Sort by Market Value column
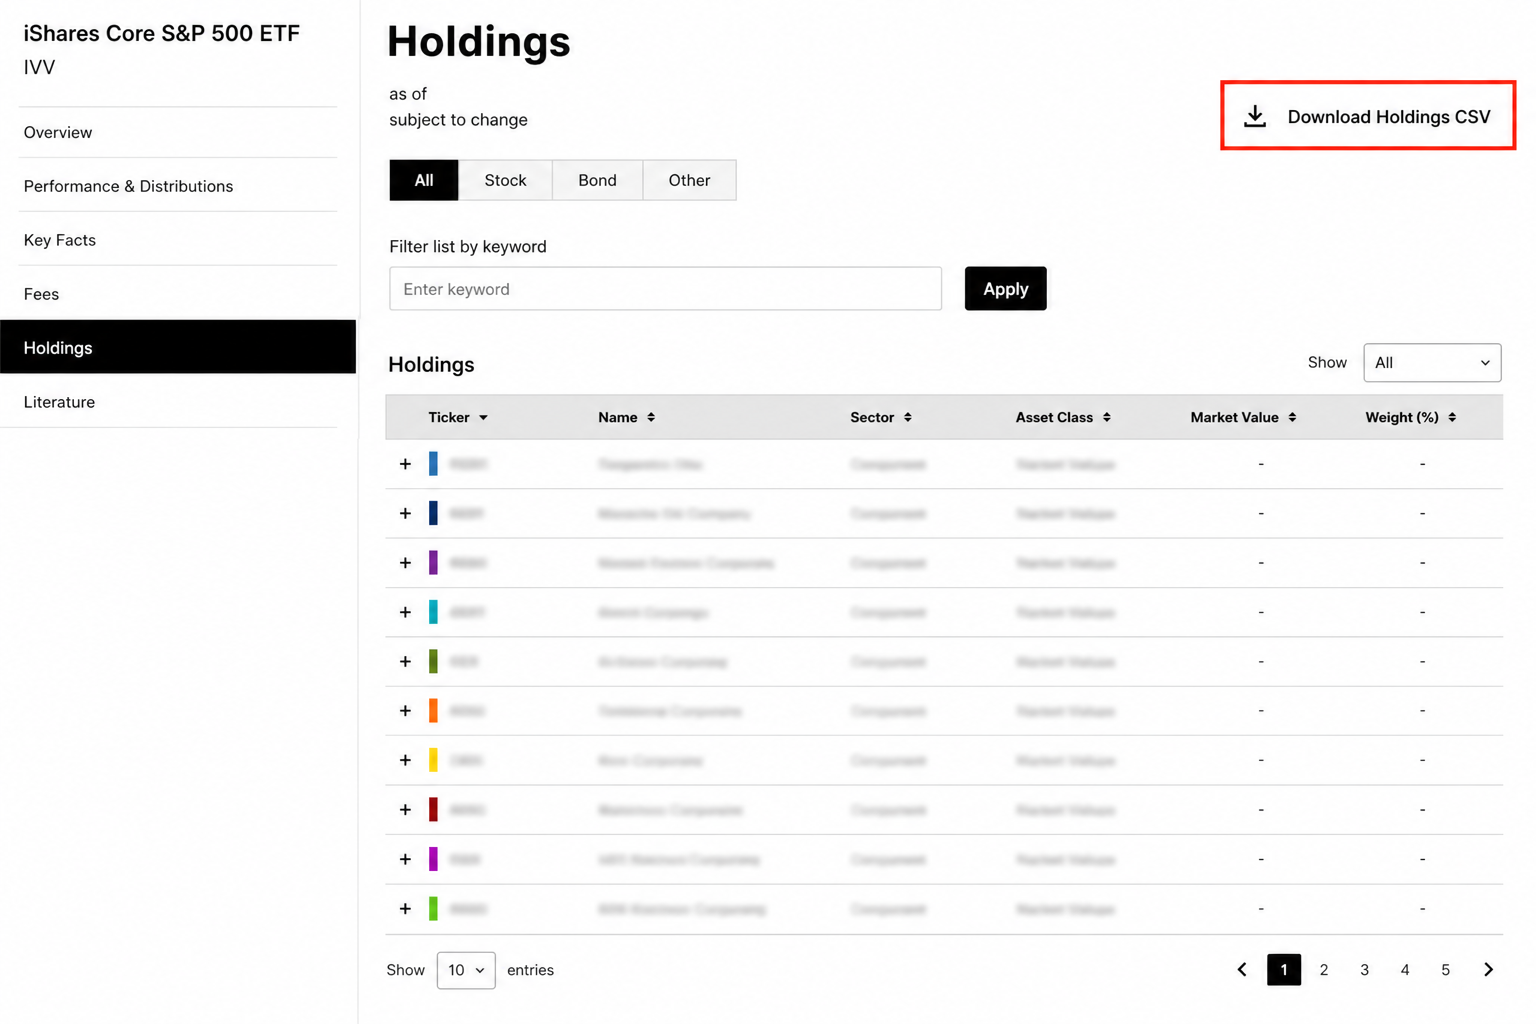1536x1024 pixels. click(x=1243, y=417)
